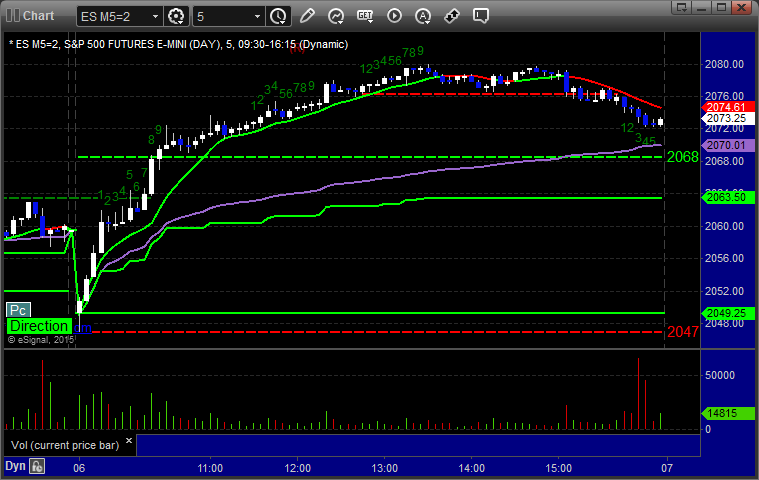Viewport: 759px width, 480px height.
Task: Toggle the Pc label on chart
Action: (19, 310)
